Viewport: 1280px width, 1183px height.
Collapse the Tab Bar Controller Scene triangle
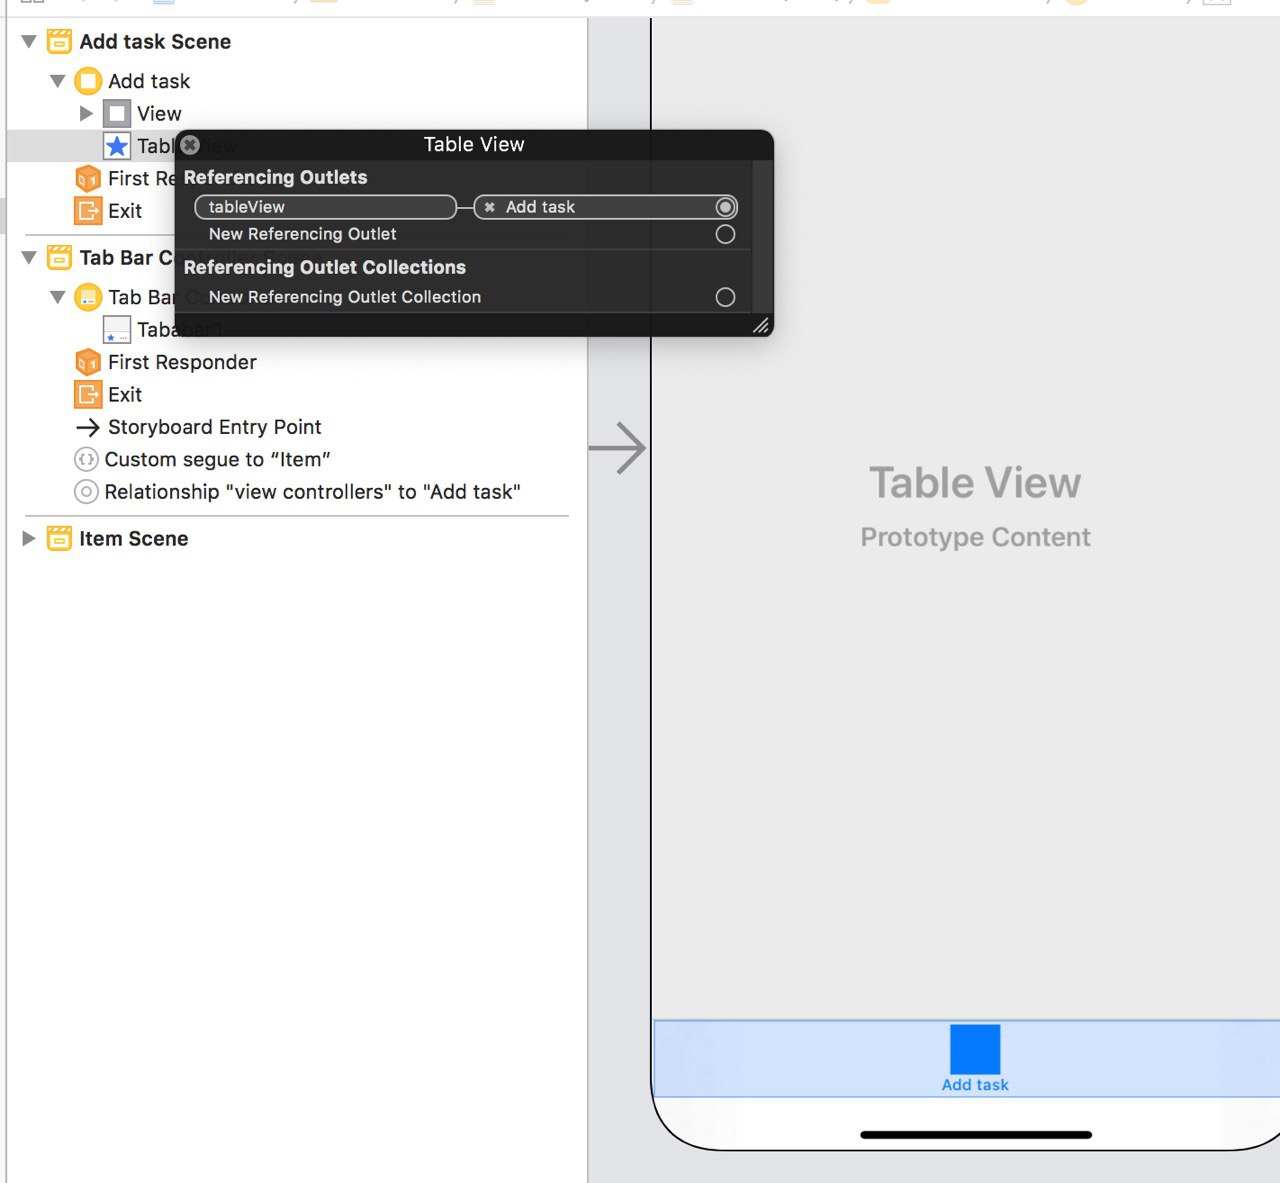coord(29,258)
